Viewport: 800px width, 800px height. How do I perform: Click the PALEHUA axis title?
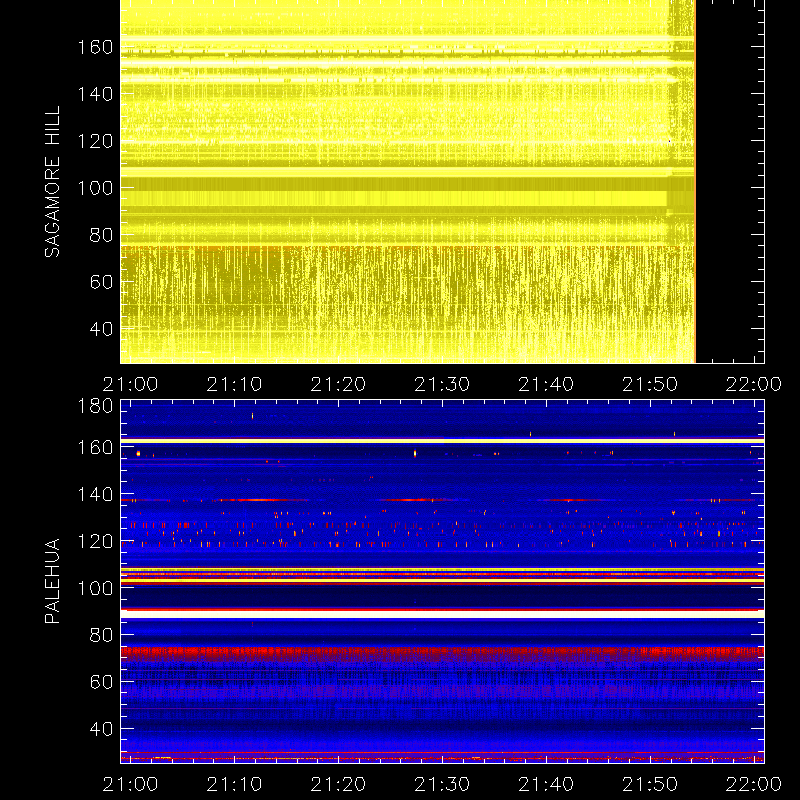coord(53,581)
